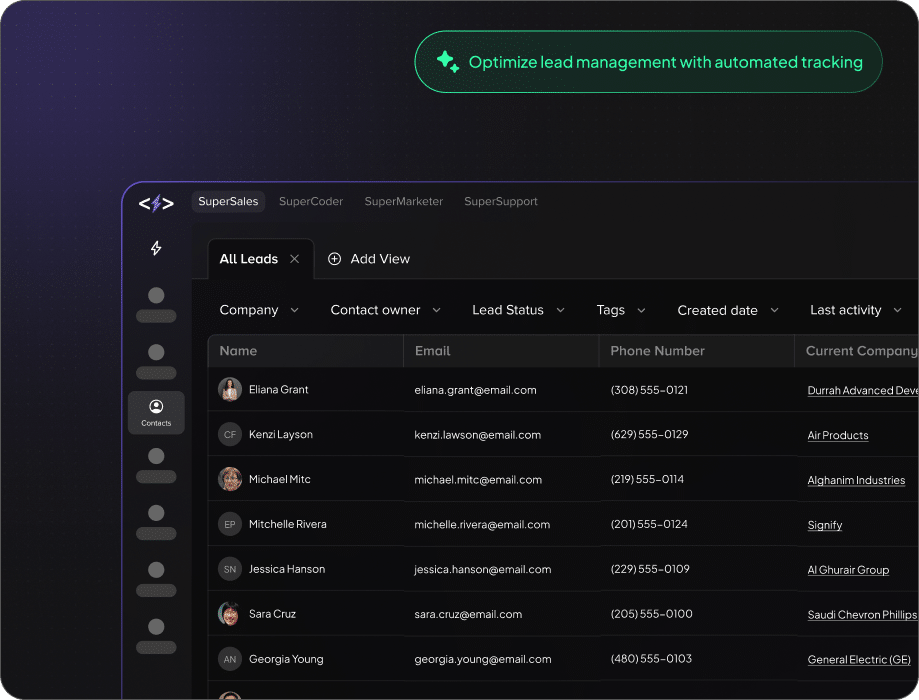Viewport: 919px width, 700px height.
Task: Click phone number (308) 555-0121
Action: click(649, 390)
